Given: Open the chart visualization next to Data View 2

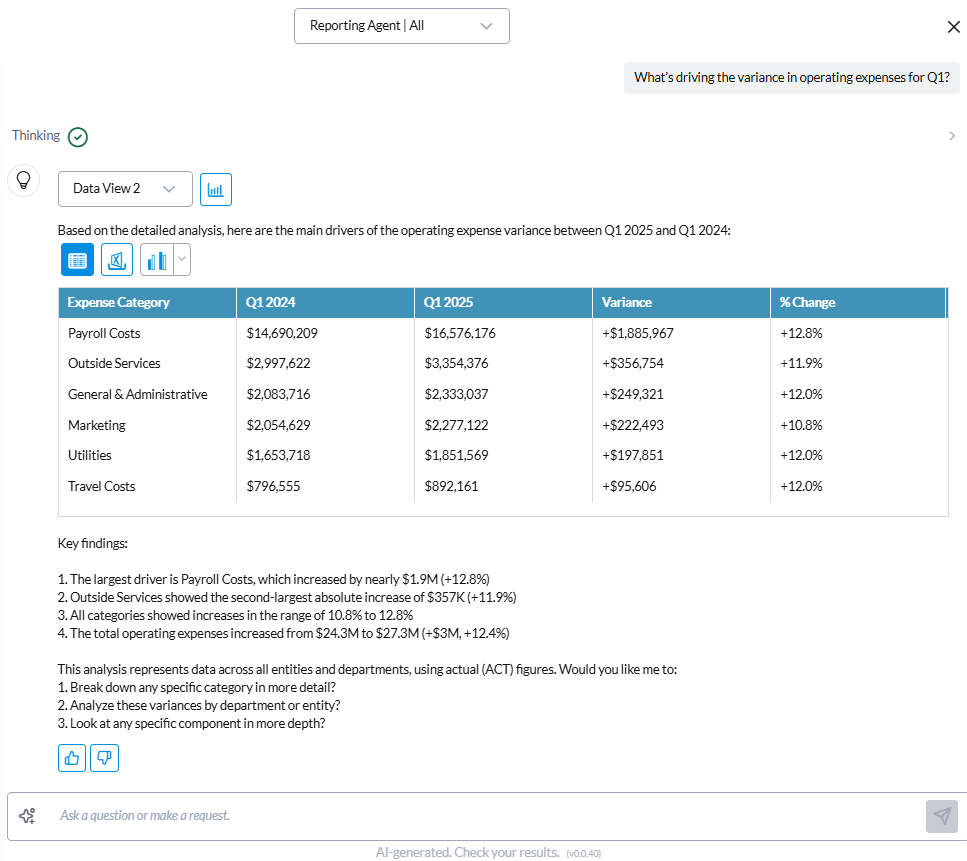Looking at the screenshot, I should pos(216,189).
